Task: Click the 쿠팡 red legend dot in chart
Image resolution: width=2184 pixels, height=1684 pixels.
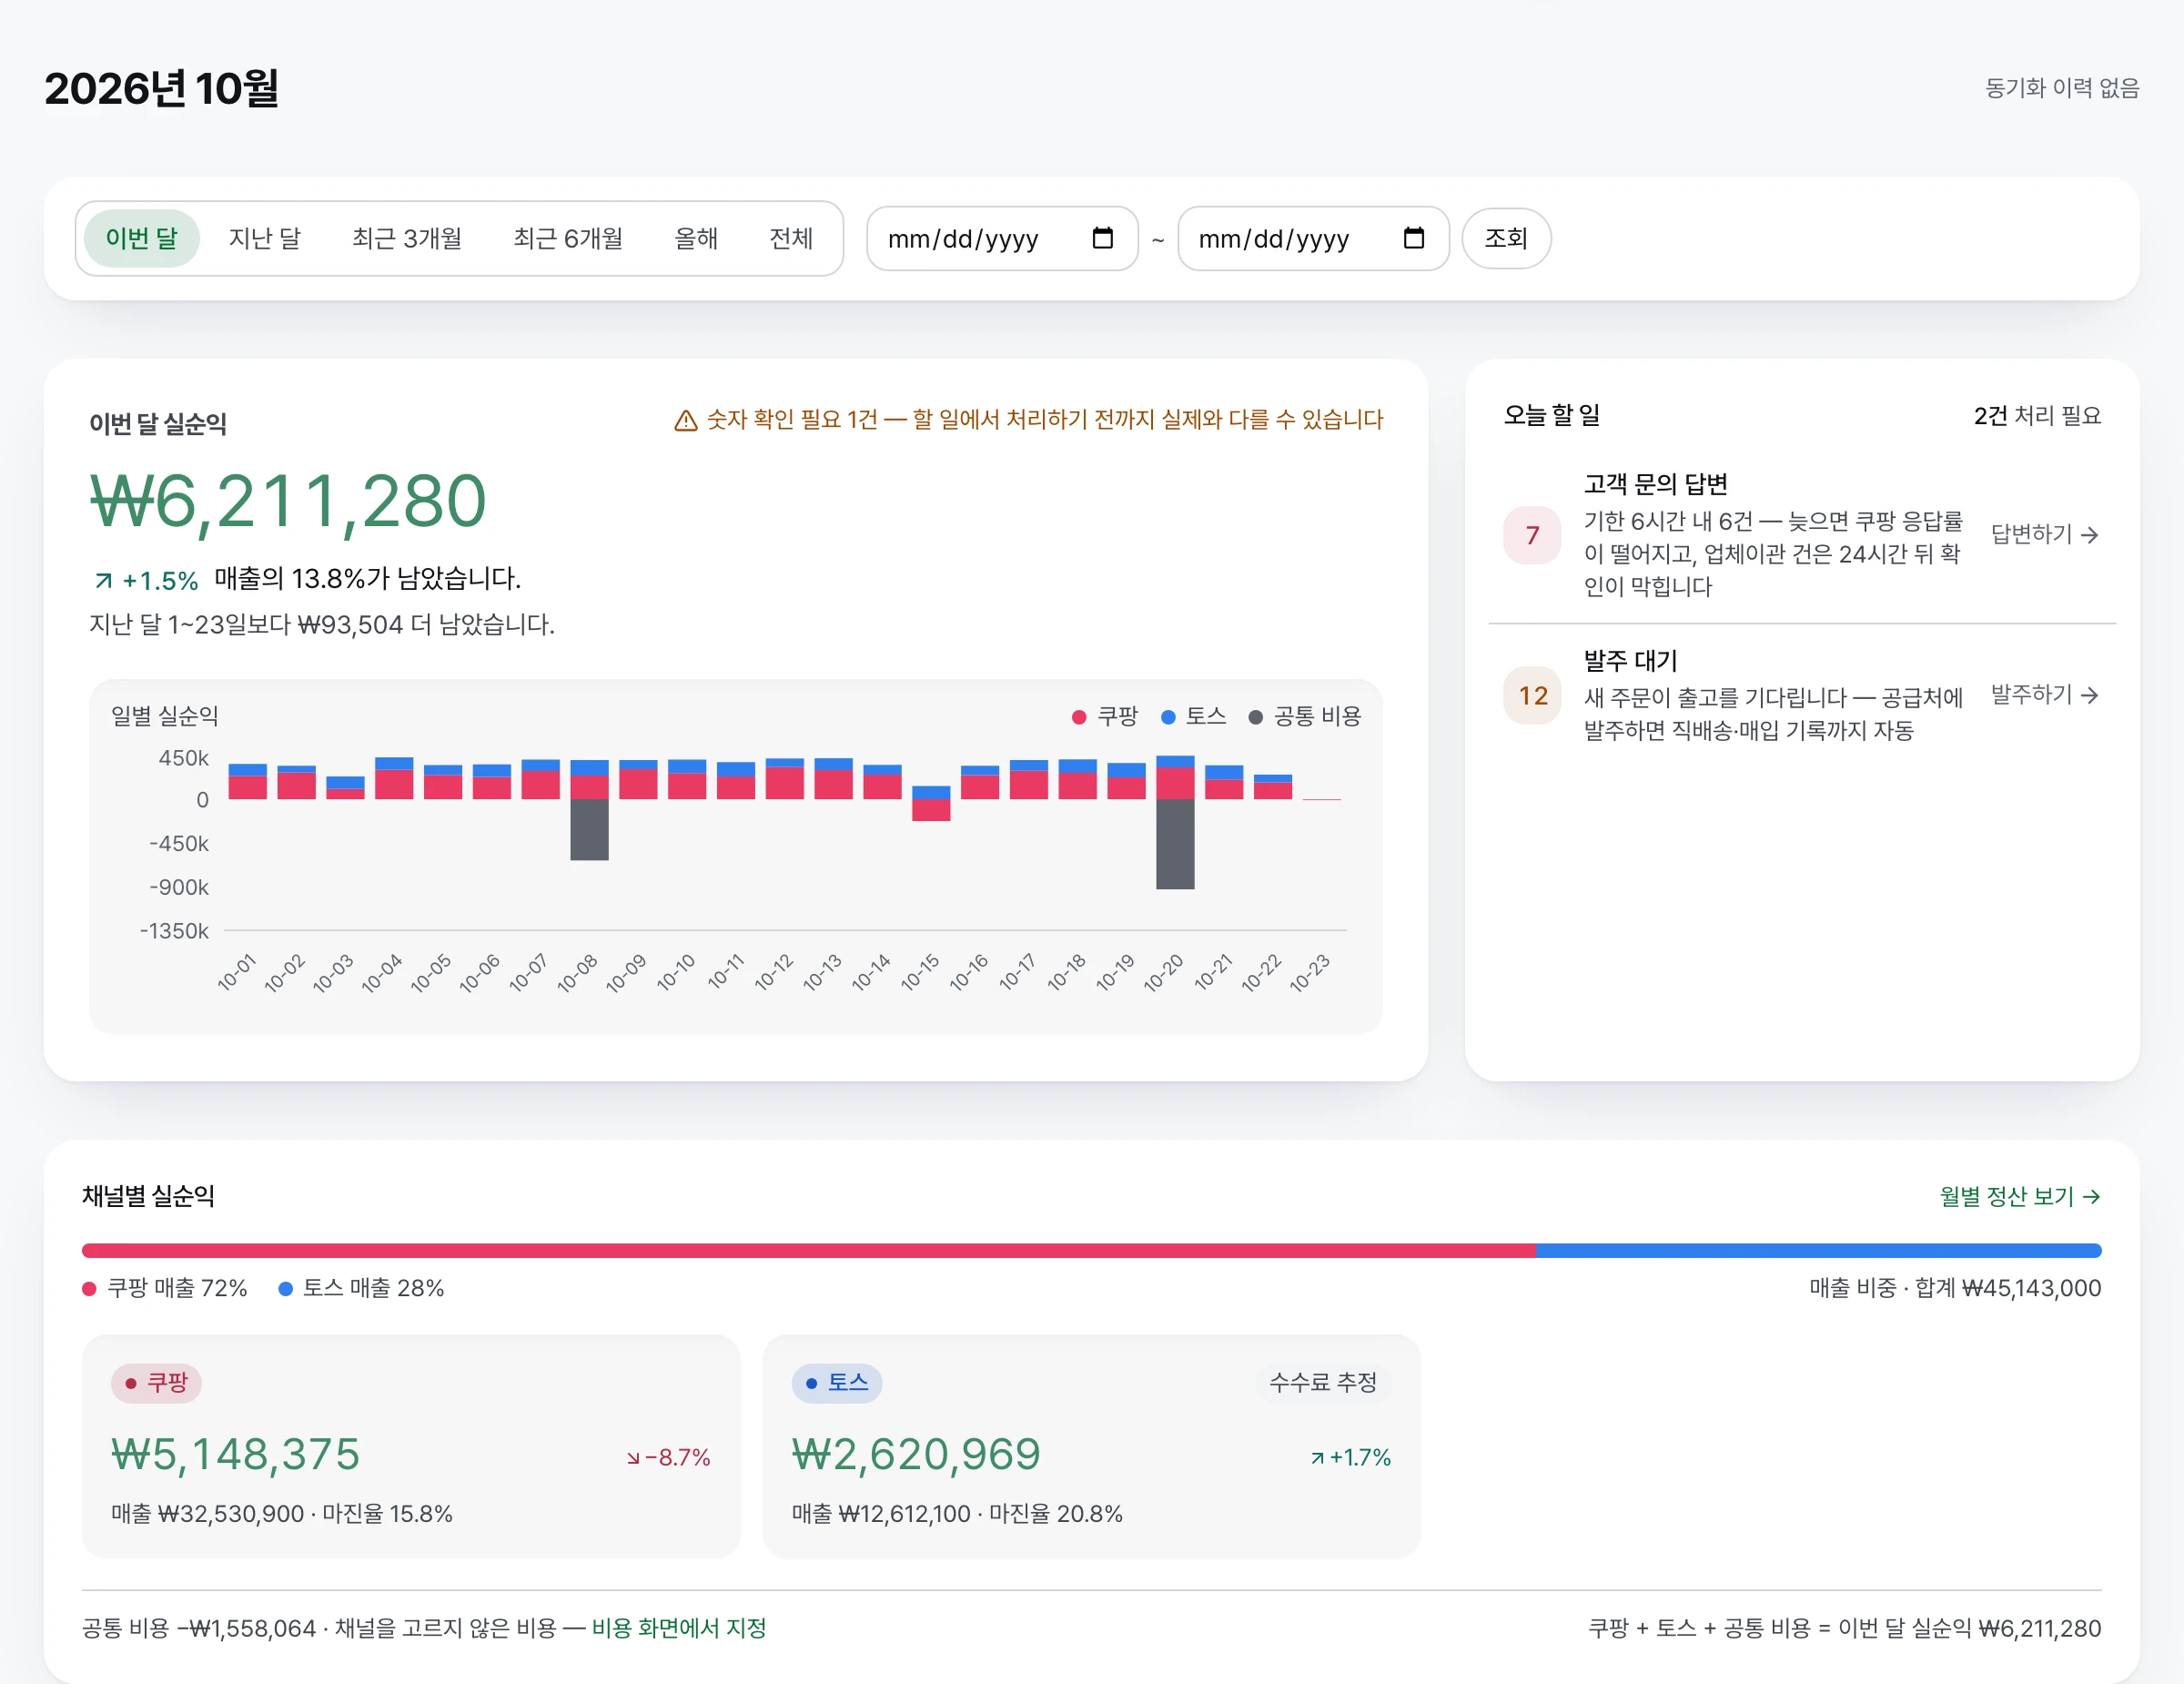Action: point(1079,717)
